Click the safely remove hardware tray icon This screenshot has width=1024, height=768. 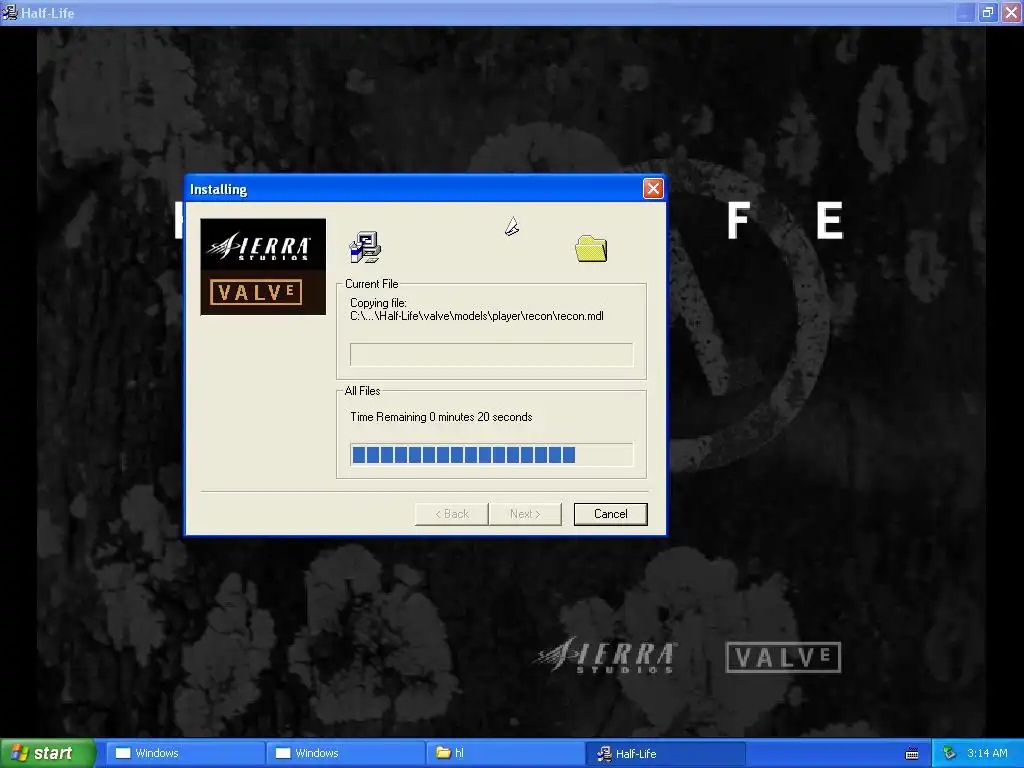point(950,753)
